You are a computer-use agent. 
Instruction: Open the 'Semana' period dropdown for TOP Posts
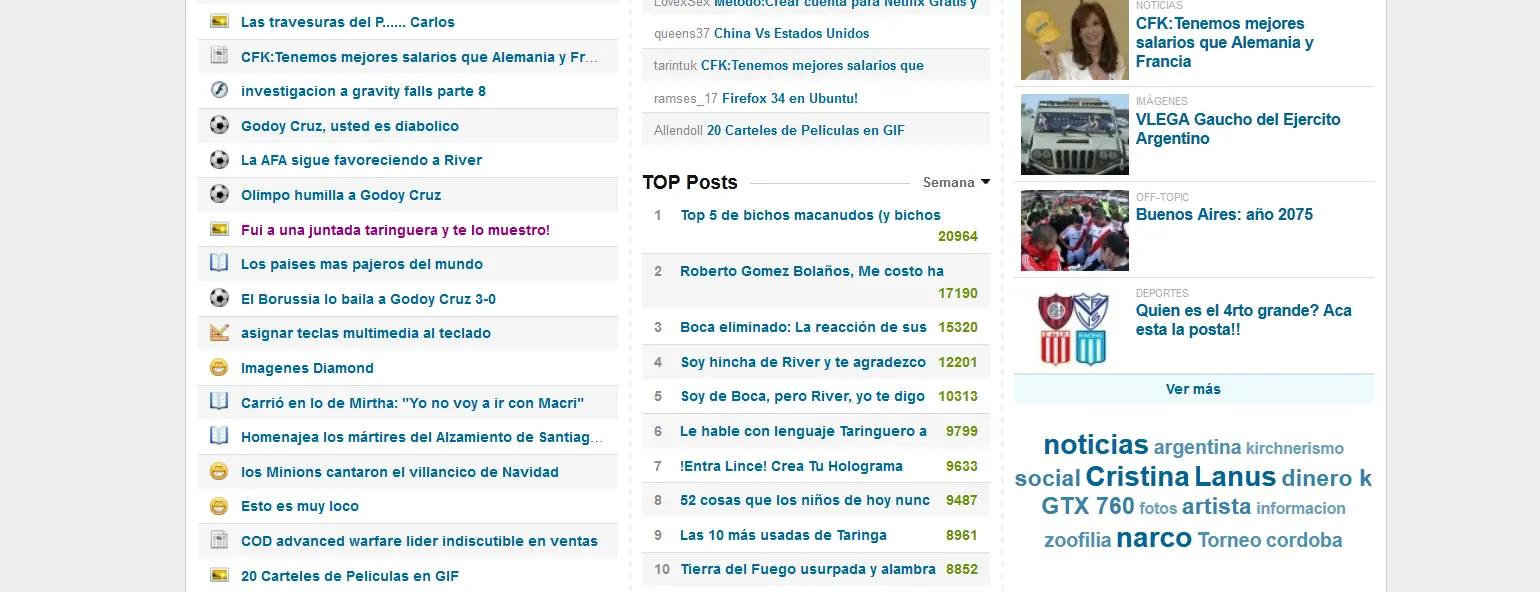956,182
